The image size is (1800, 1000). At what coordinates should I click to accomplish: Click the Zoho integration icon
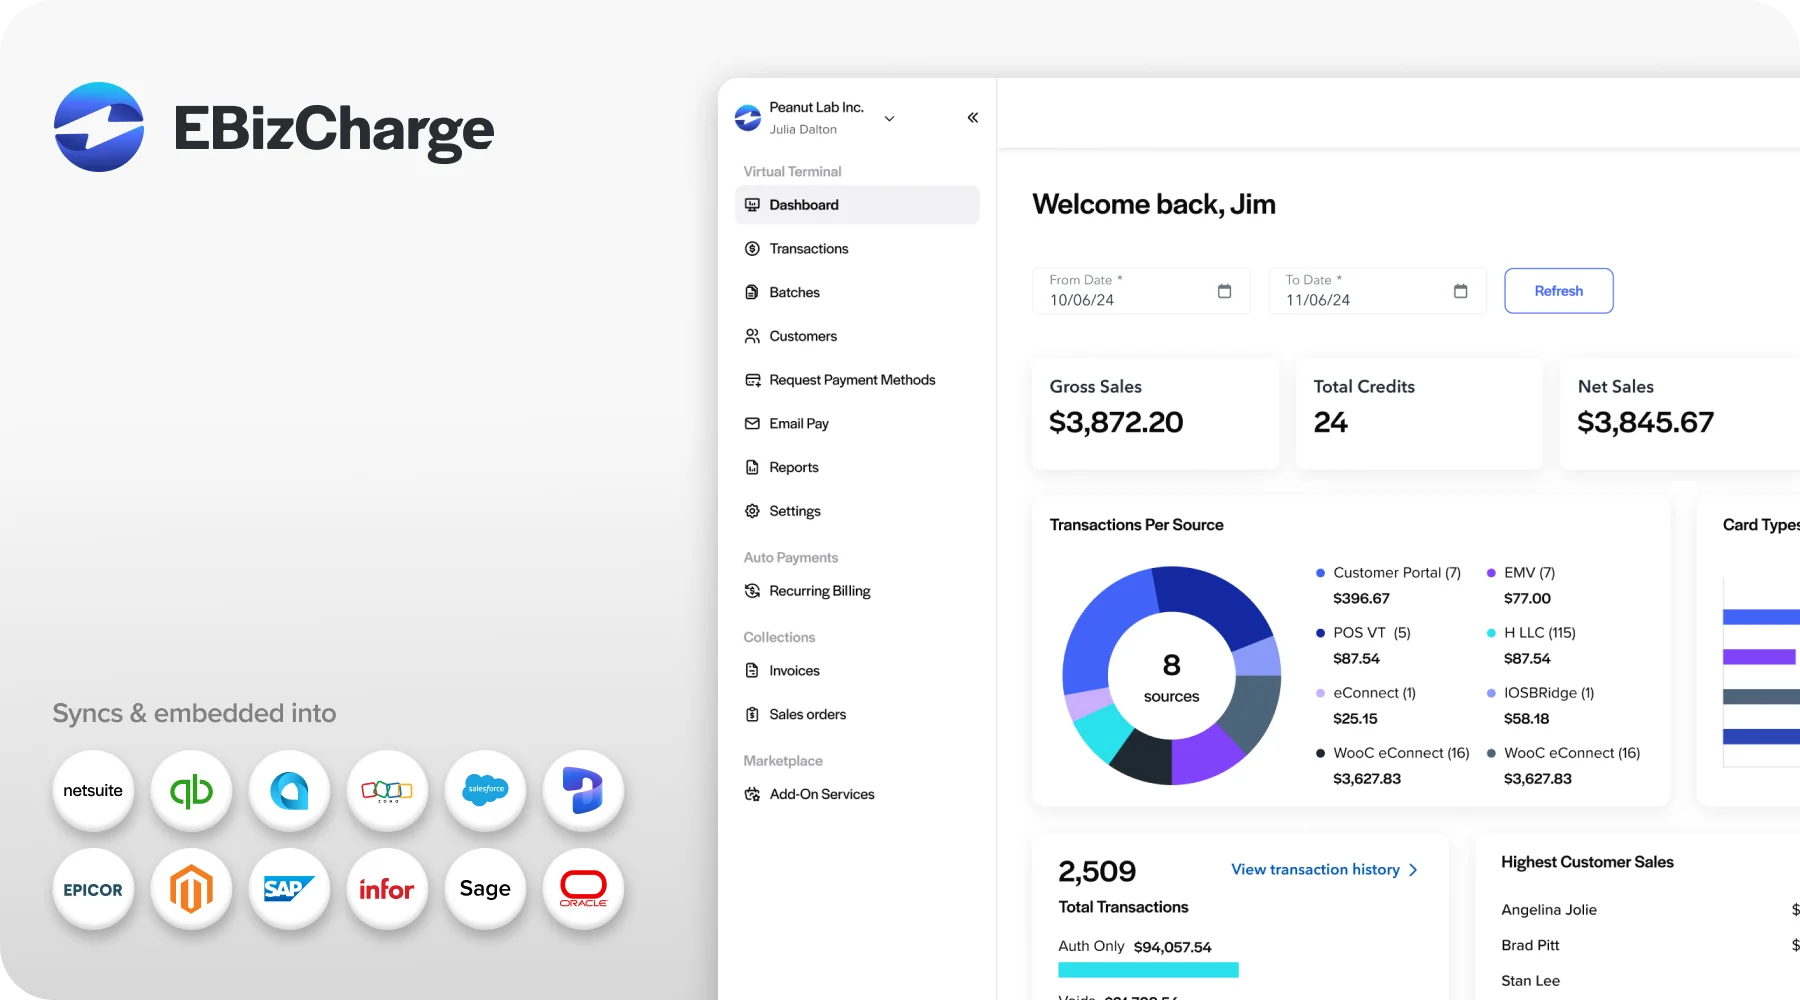[x=387, y=790]
